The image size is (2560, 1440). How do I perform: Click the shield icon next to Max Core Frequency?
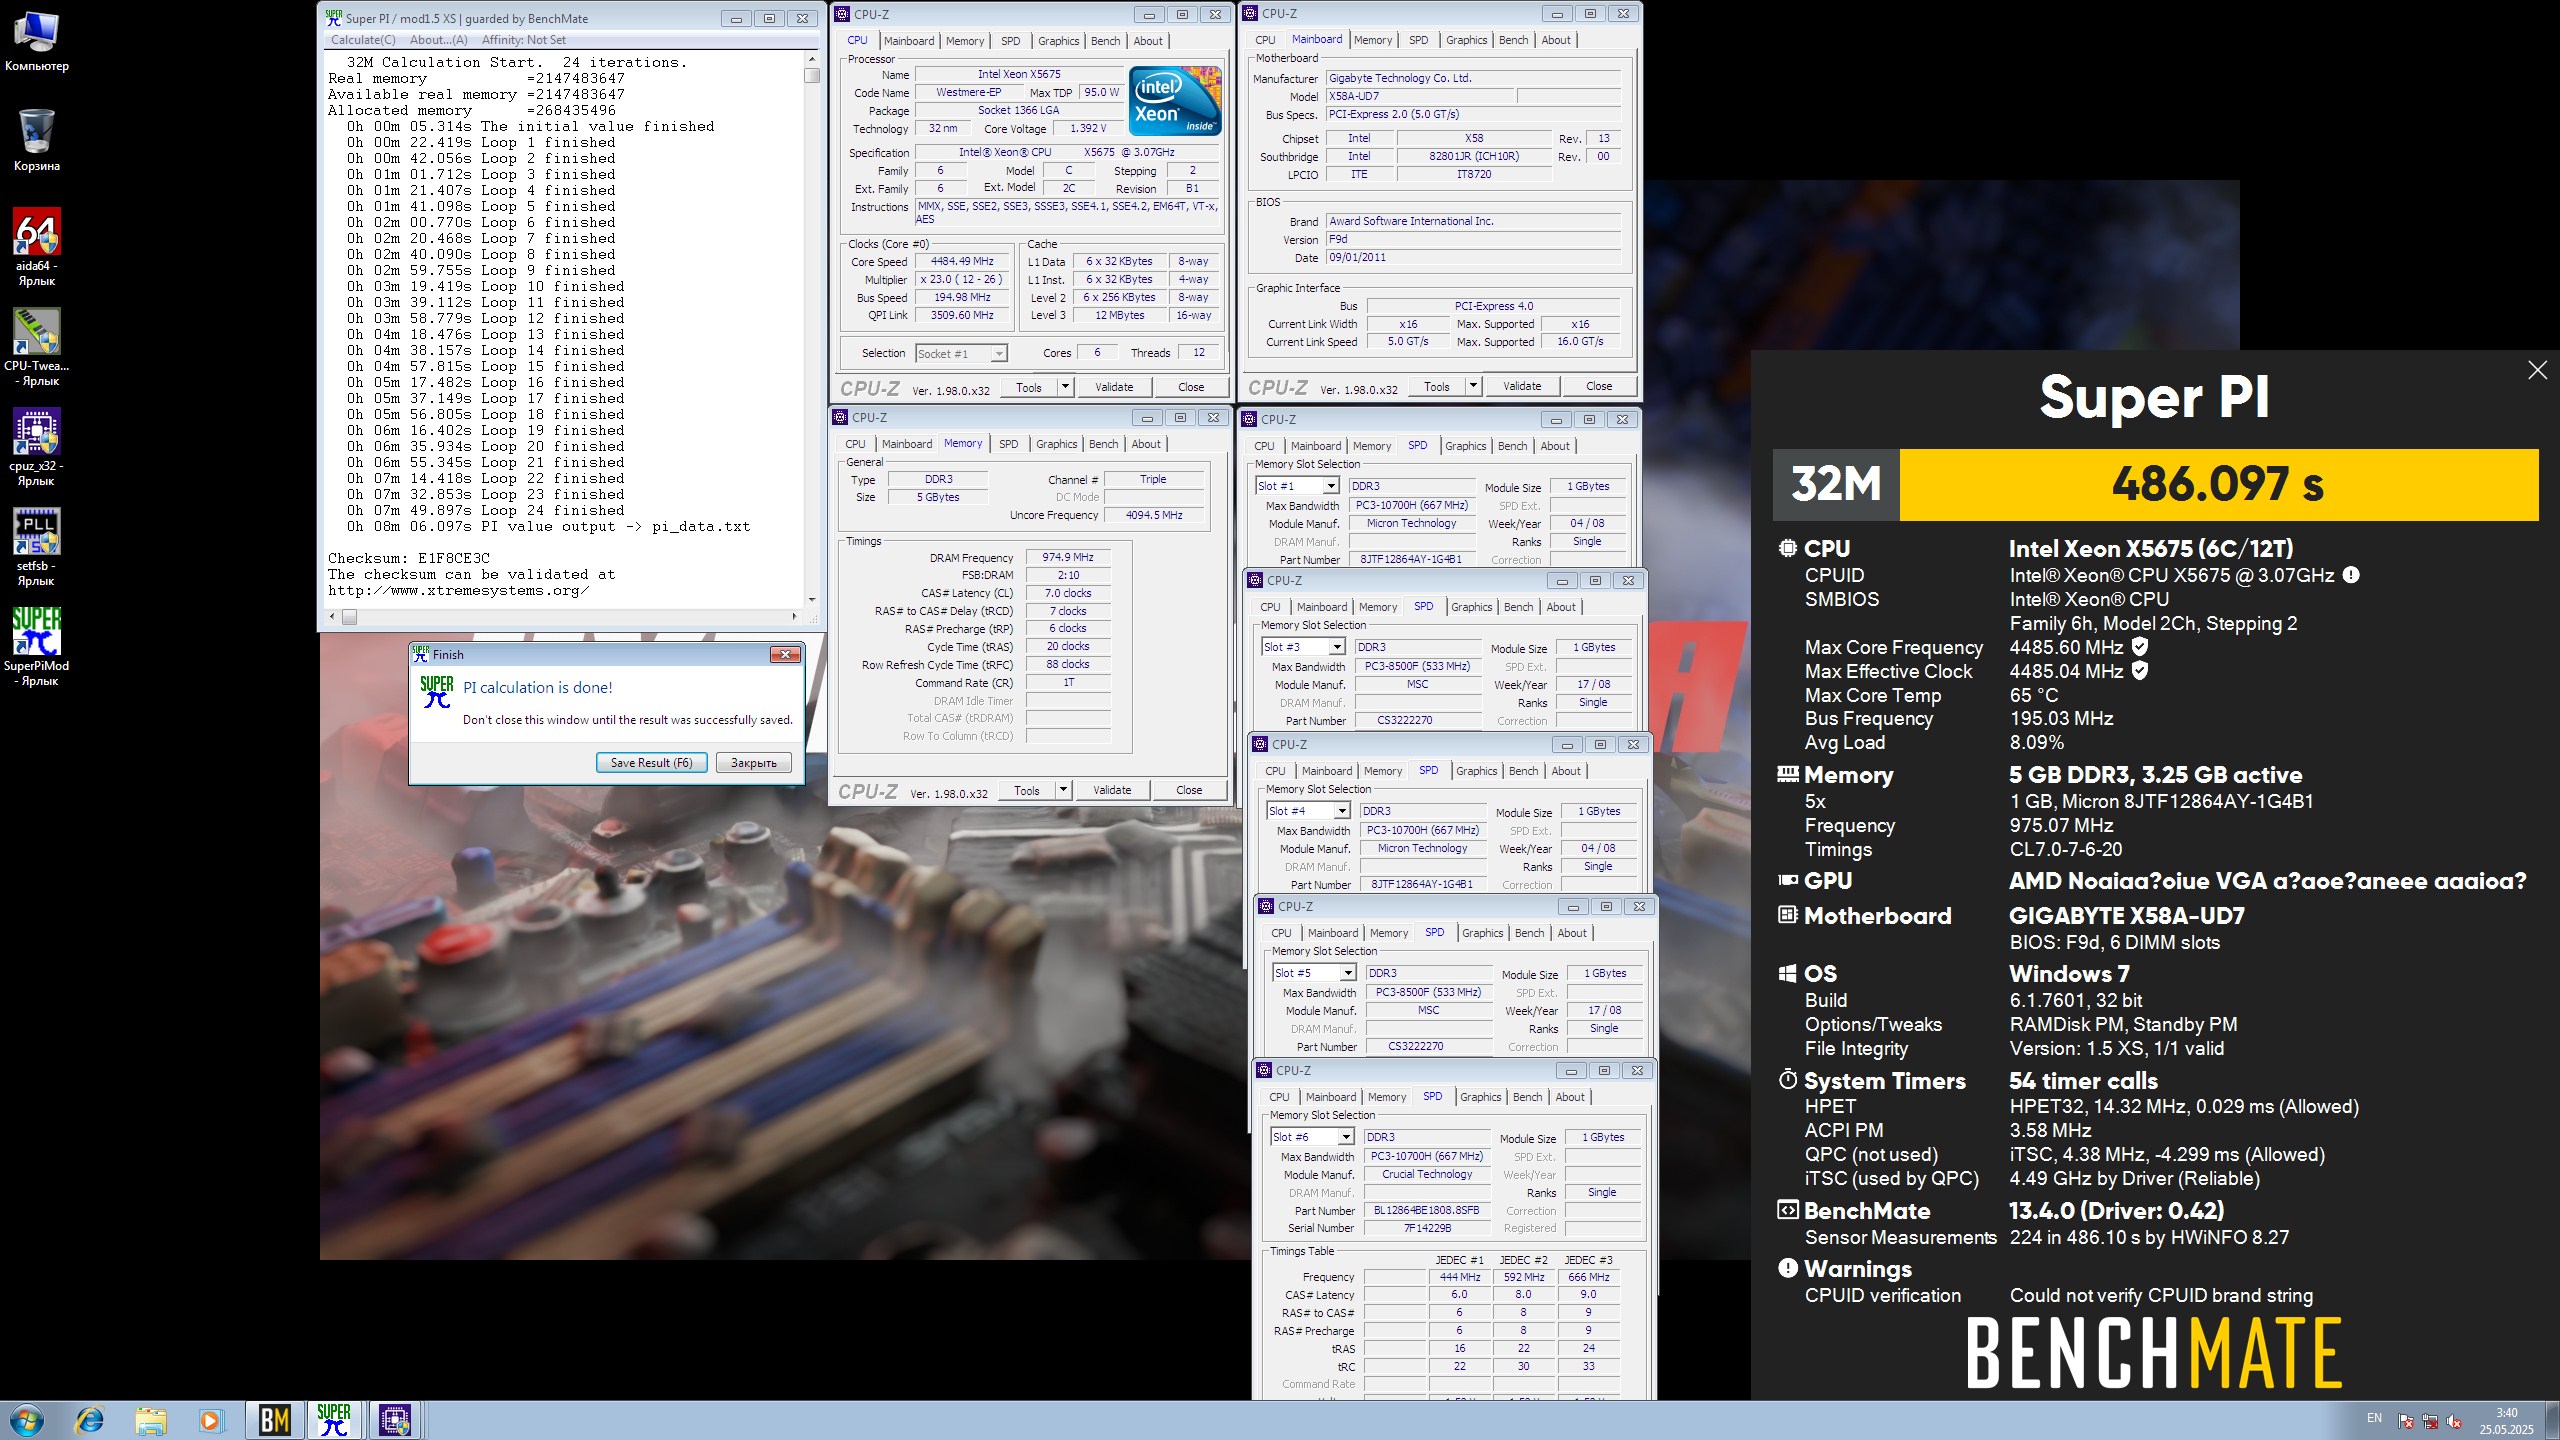[2140, 647]
